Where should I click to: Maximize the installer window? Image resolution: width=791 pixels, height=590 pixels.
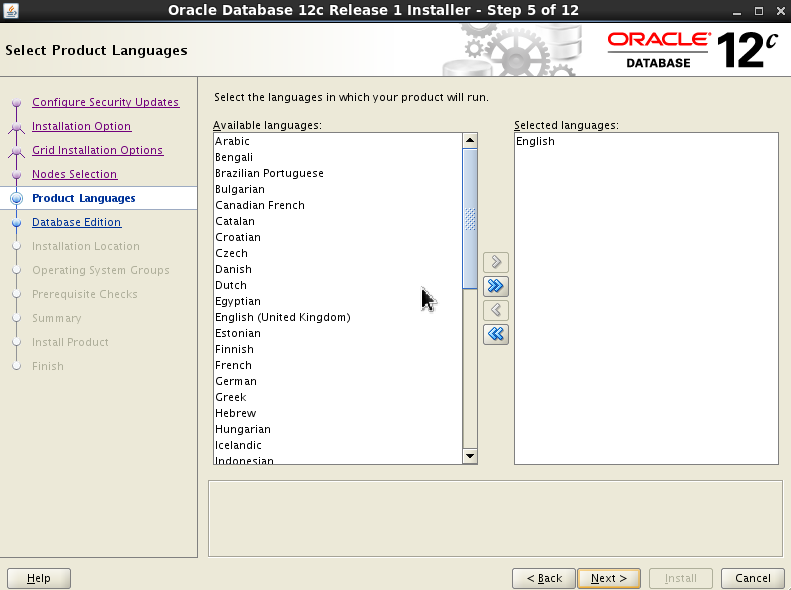tap(759, 11)
